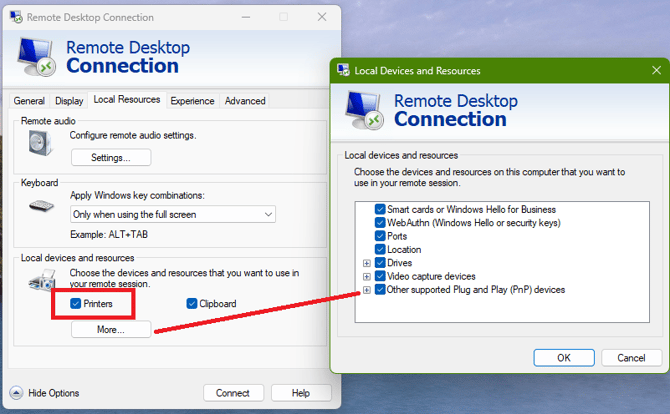Open the Advanced tab
Image resolution: width=670 pixels, height=414 pixels.
point(245,101)
